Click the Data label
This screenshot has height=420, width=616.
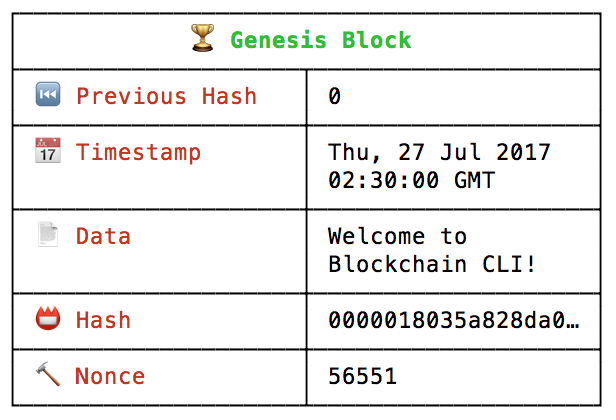coord(103,236)
